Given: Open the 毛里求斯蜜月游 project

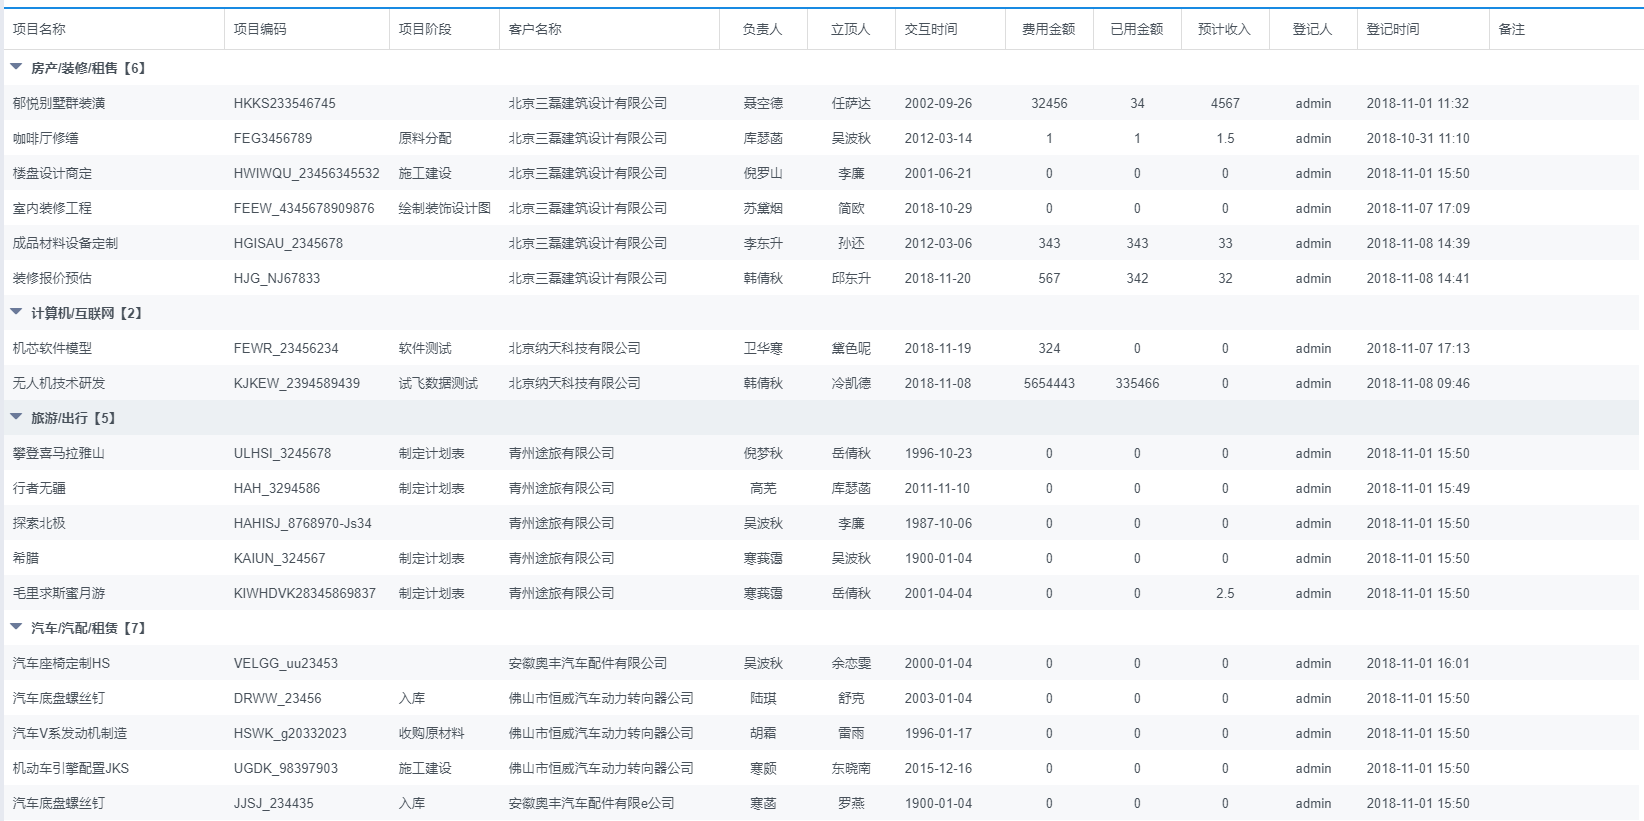Looking at the screenshot, I should (x=59, y=593).
